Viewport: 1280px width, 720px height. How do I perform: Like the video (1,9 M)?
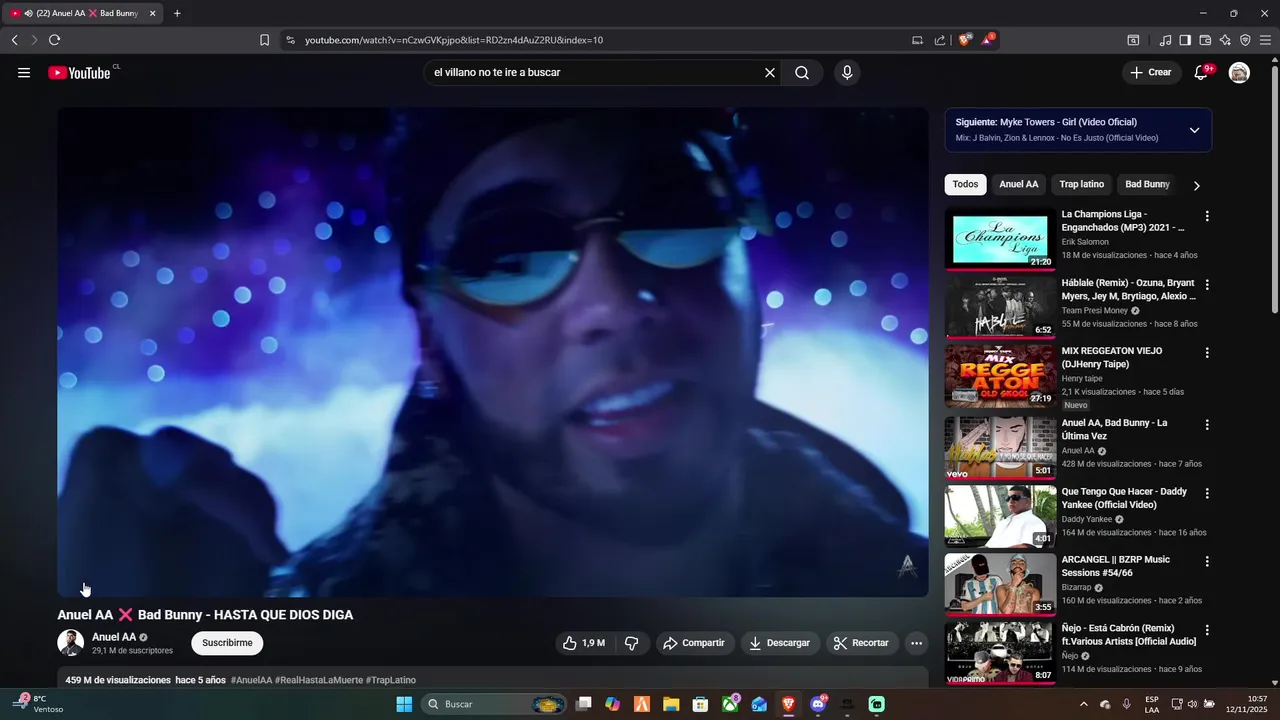(x=584, y=643)
